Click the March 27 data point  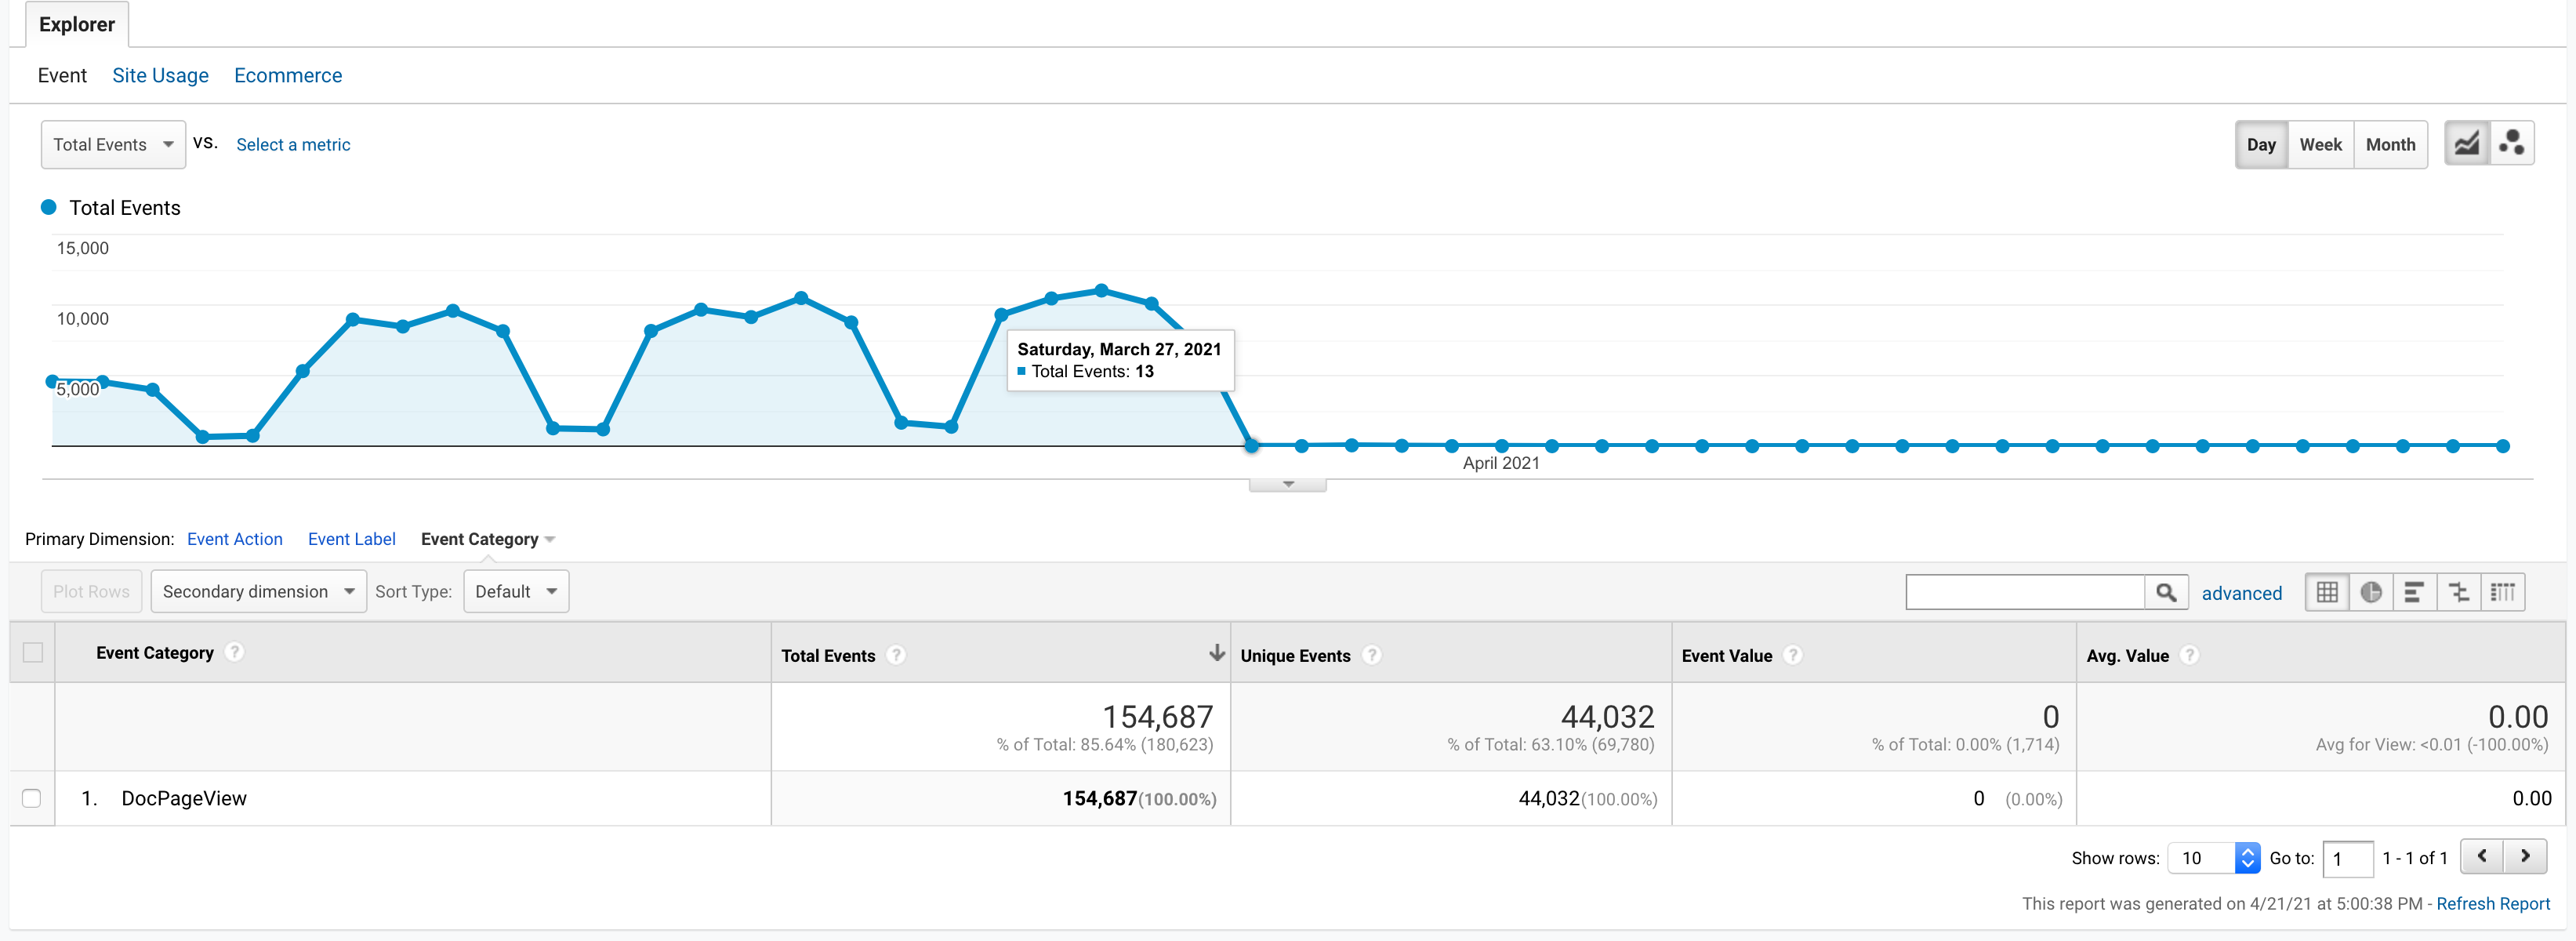[x=1251, y=446]
